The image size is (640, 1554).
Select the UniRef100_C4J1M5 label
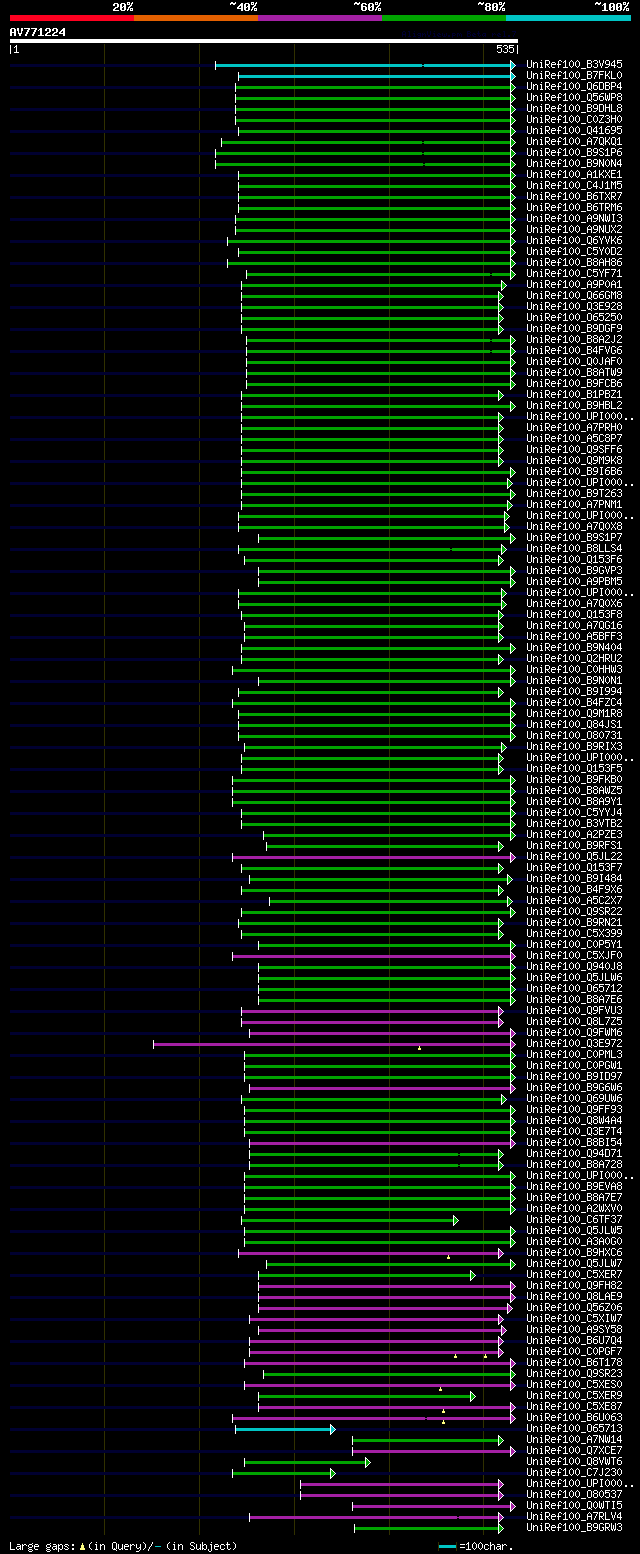574,185
